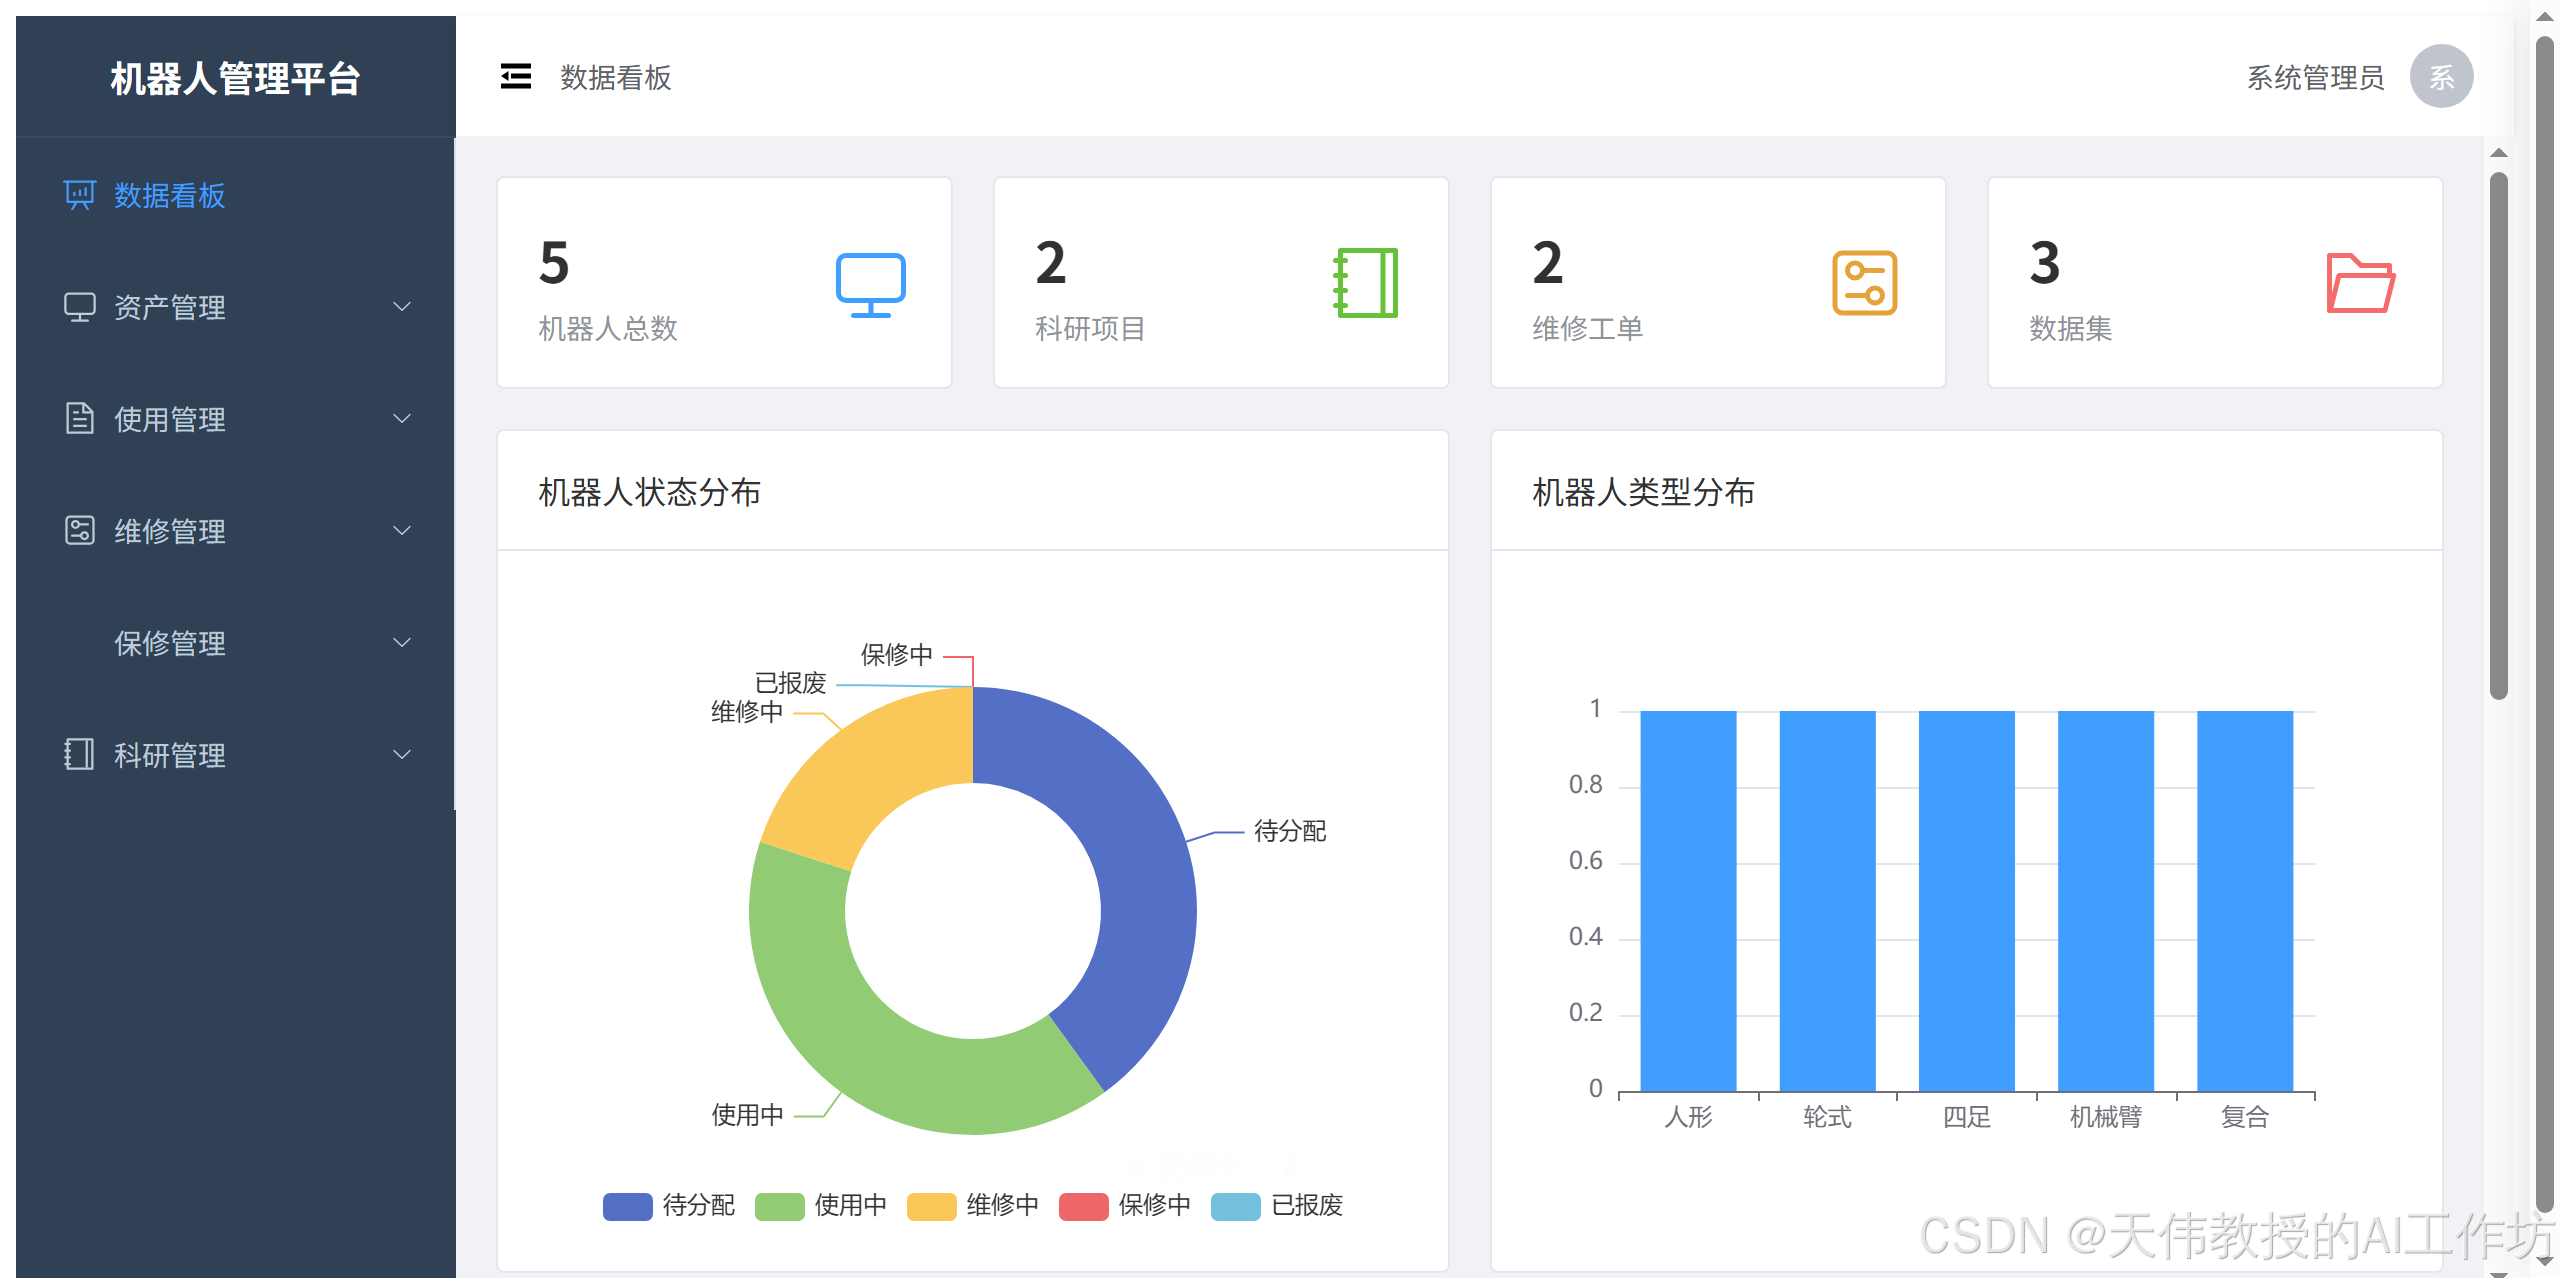This screenshot has width=2560, height=1278.
Task: Click the inner scrollbar up arrow
Action: coord(2499,153)
